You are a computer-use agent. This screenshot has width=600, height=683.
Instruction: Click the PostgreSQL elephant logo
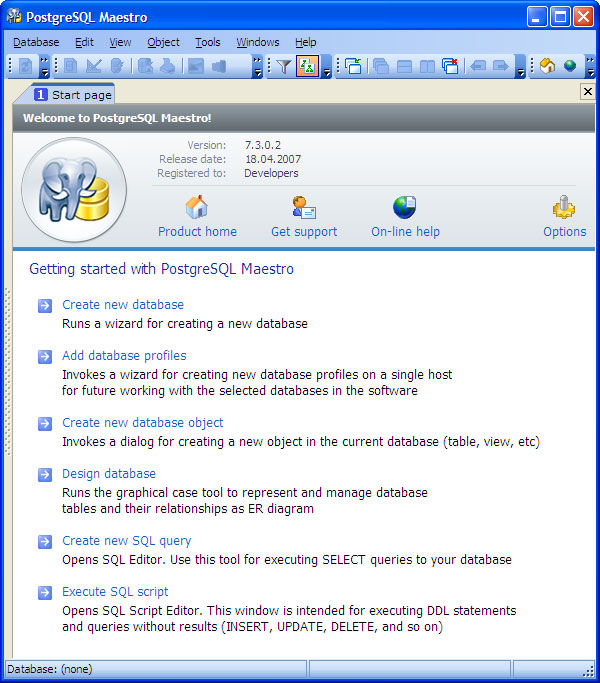tap(74, 190)
